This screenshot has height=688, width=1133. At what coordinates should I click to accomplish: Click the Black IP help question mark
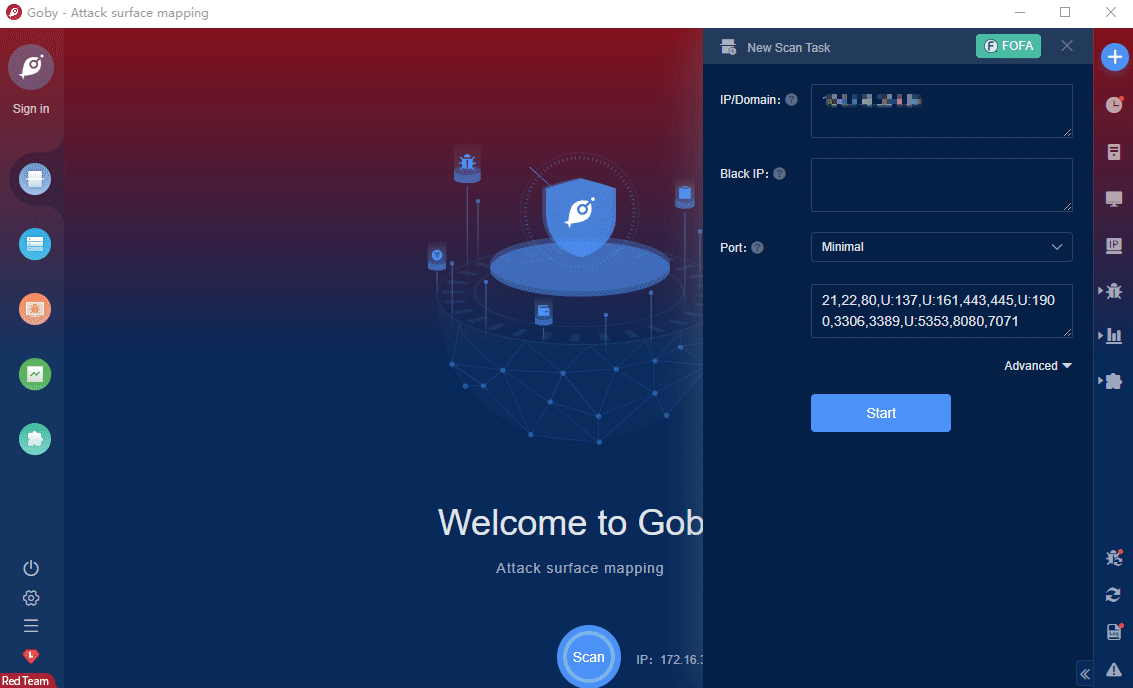[x=780, y=173]
